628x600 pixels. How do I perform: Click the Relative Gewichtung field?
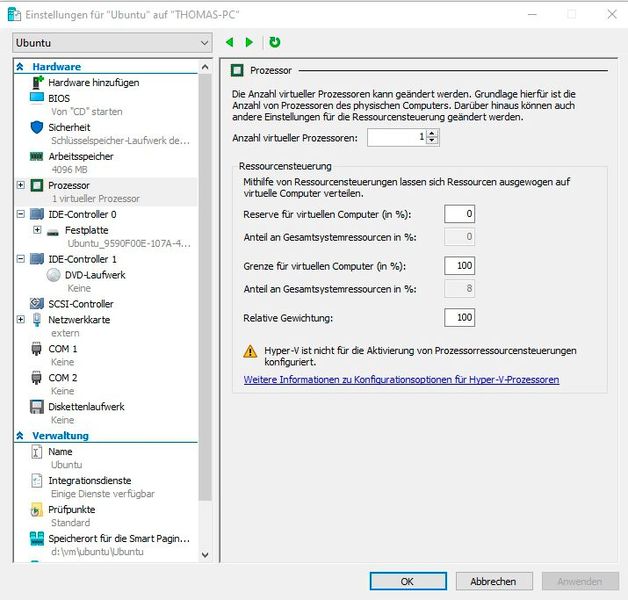[x=459, y=318]
